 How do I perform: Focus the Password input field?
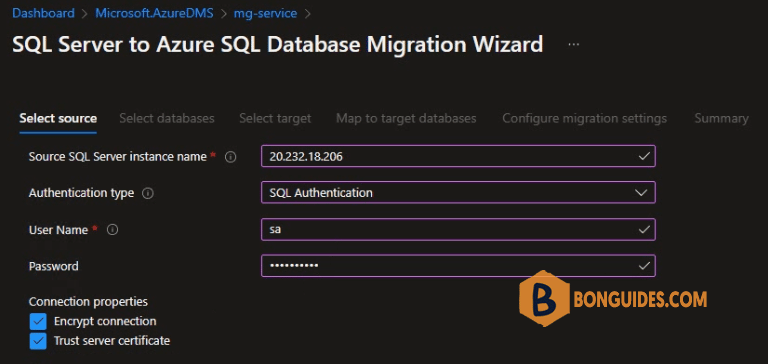point(458,266)
